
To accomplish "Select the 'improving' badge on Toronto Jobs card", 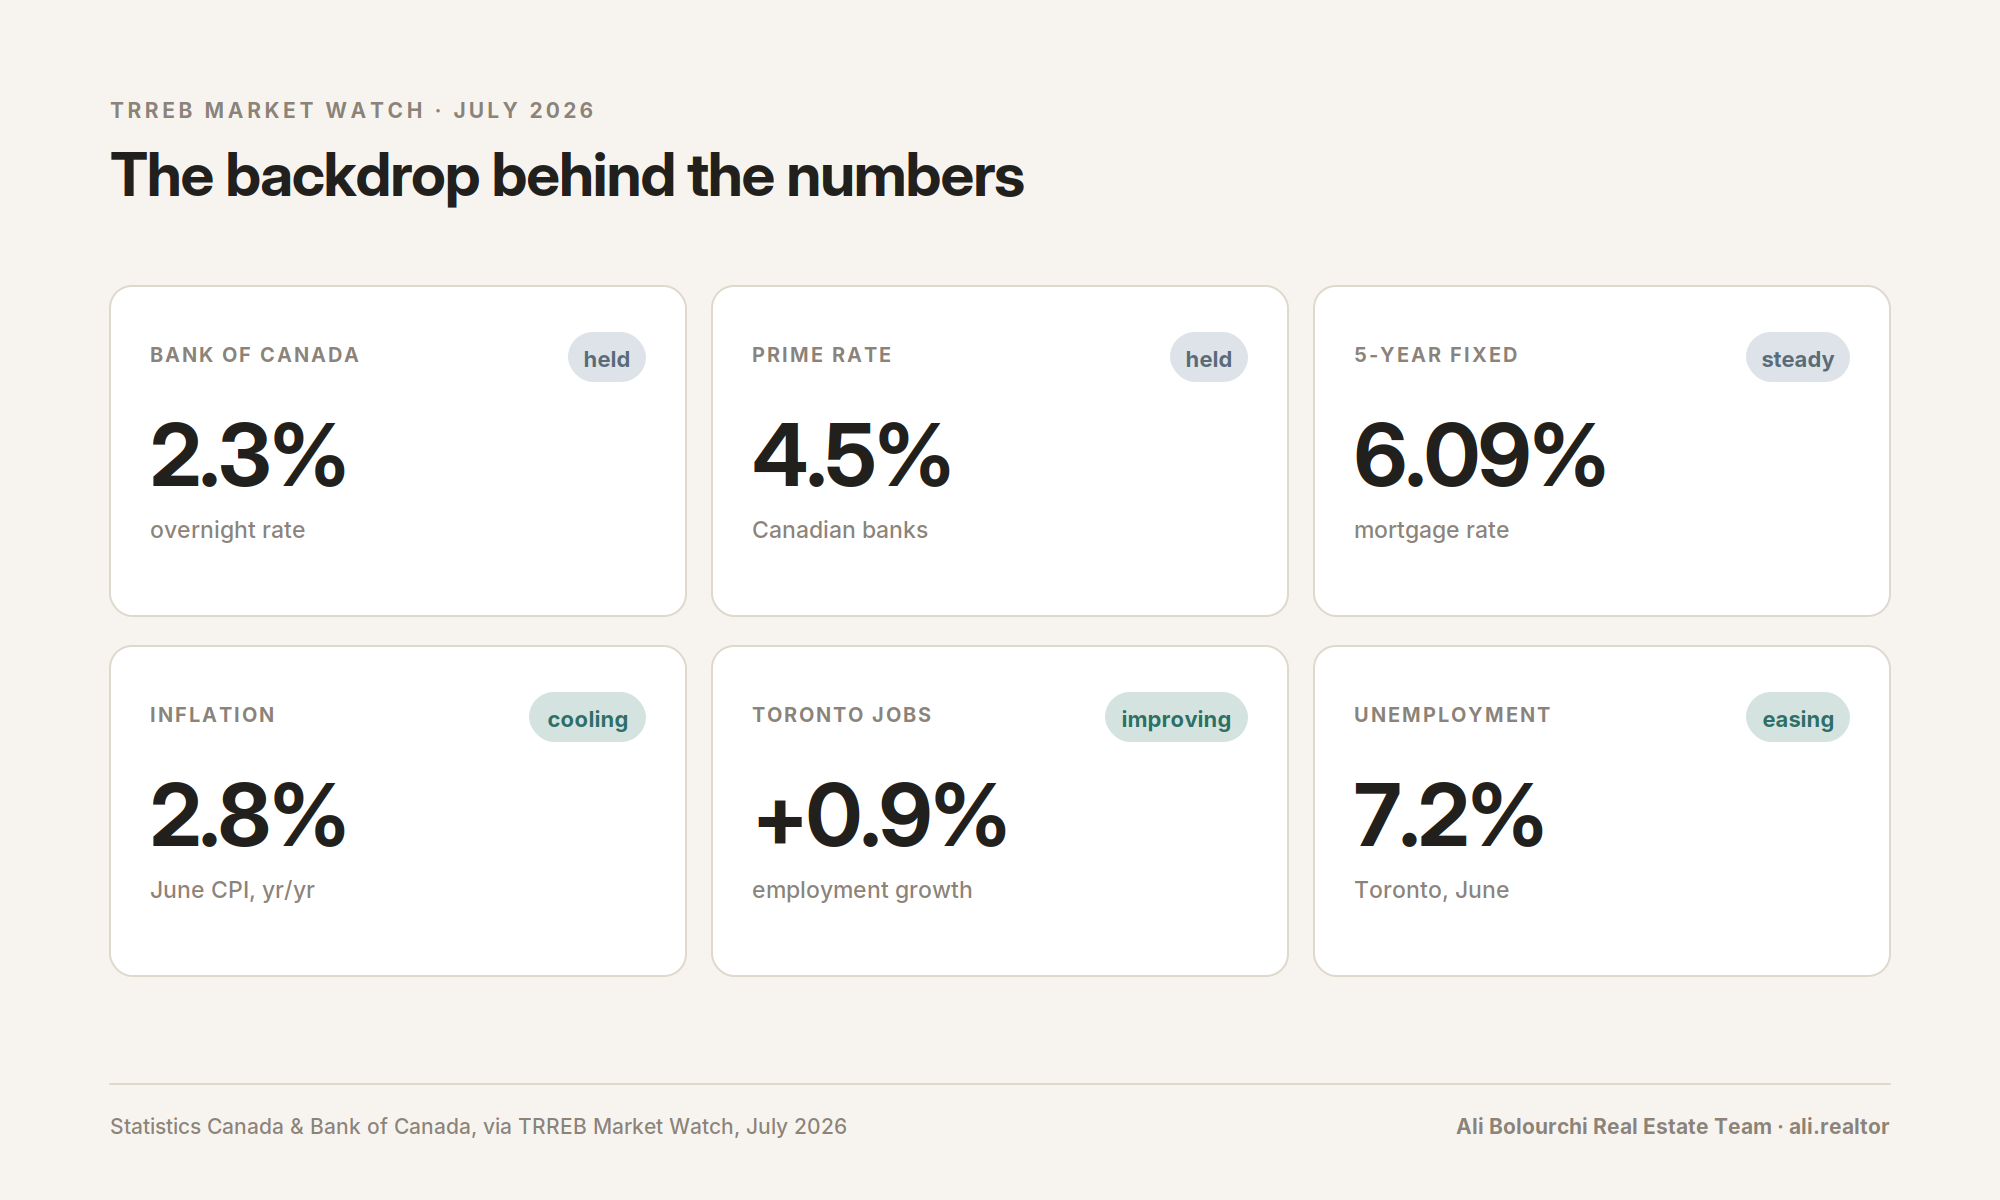I will pos(1176,717).
